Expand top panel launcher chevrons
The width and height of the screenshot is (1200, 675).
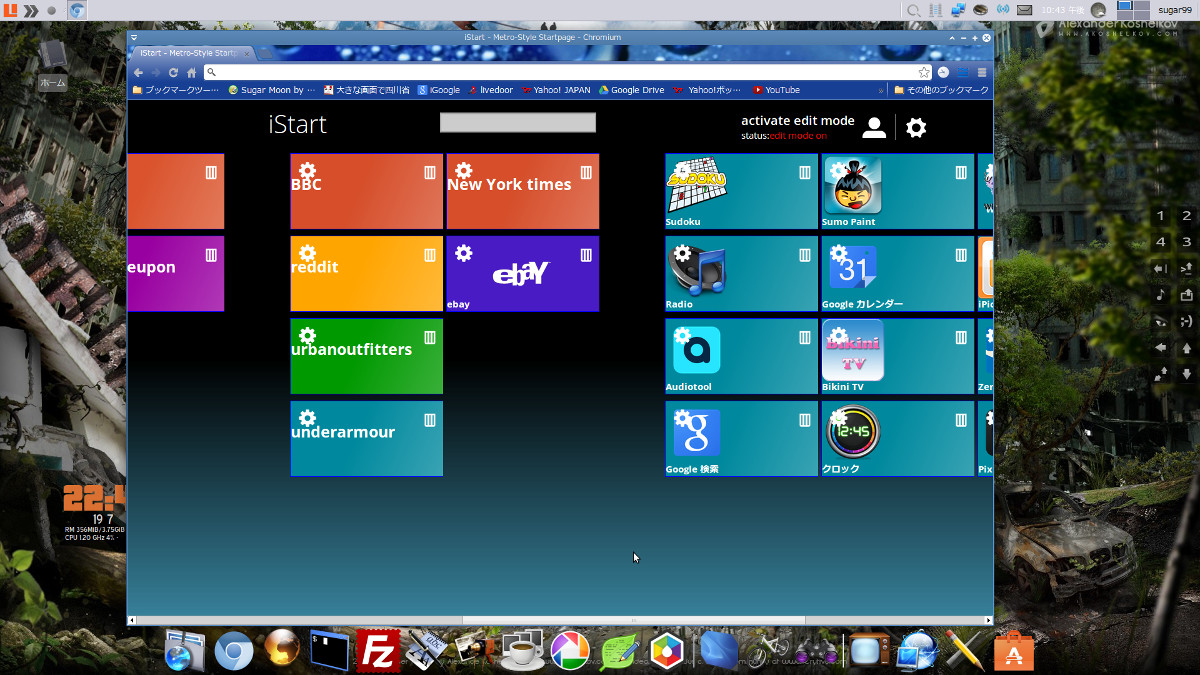coord(31,10)
